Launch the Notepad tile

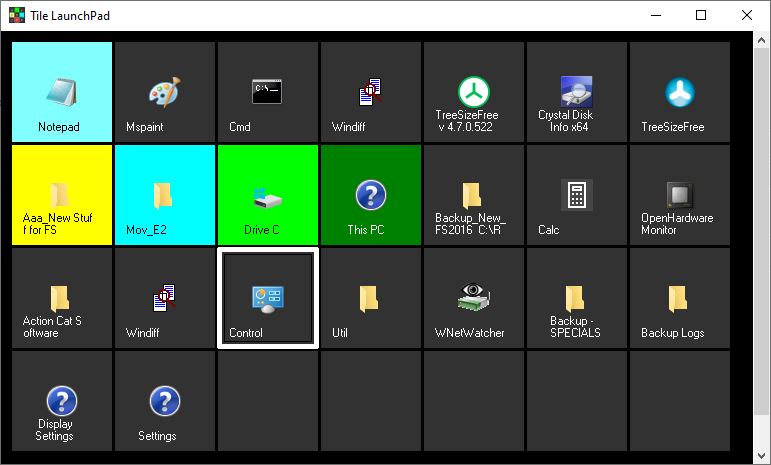(x=61, y=92)
